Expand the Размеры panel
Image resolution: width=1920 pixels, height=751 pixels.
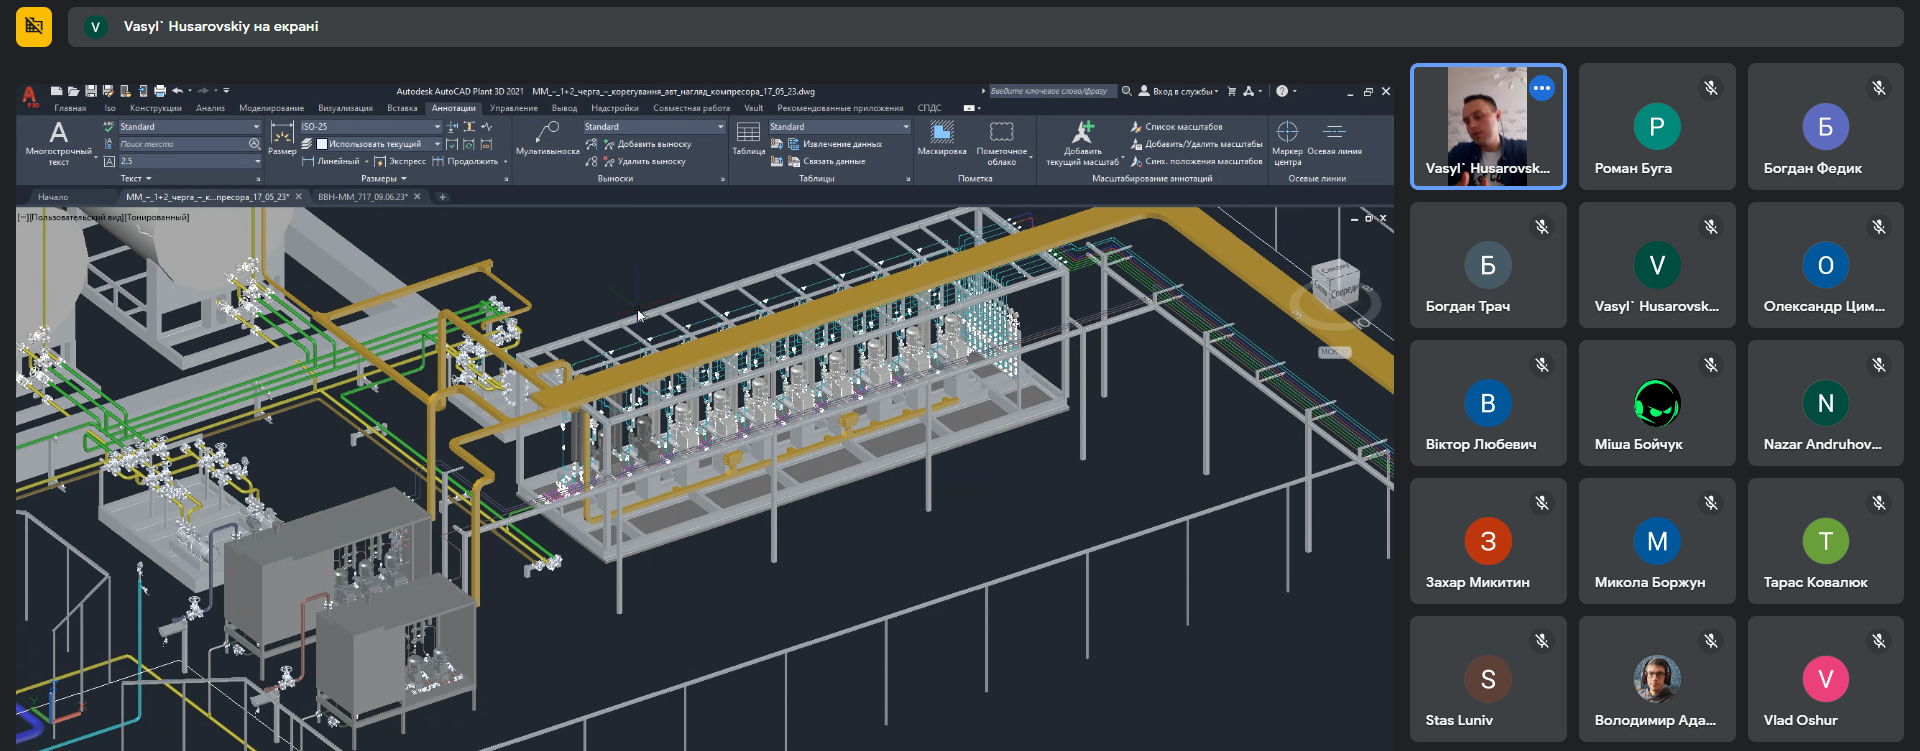384,179
